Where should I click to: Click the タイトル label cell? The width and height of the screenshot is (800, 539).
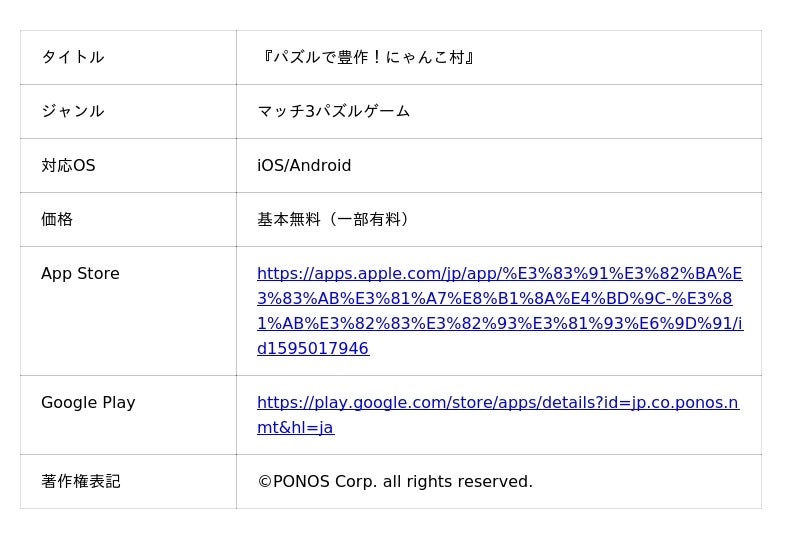coord(73,58)
